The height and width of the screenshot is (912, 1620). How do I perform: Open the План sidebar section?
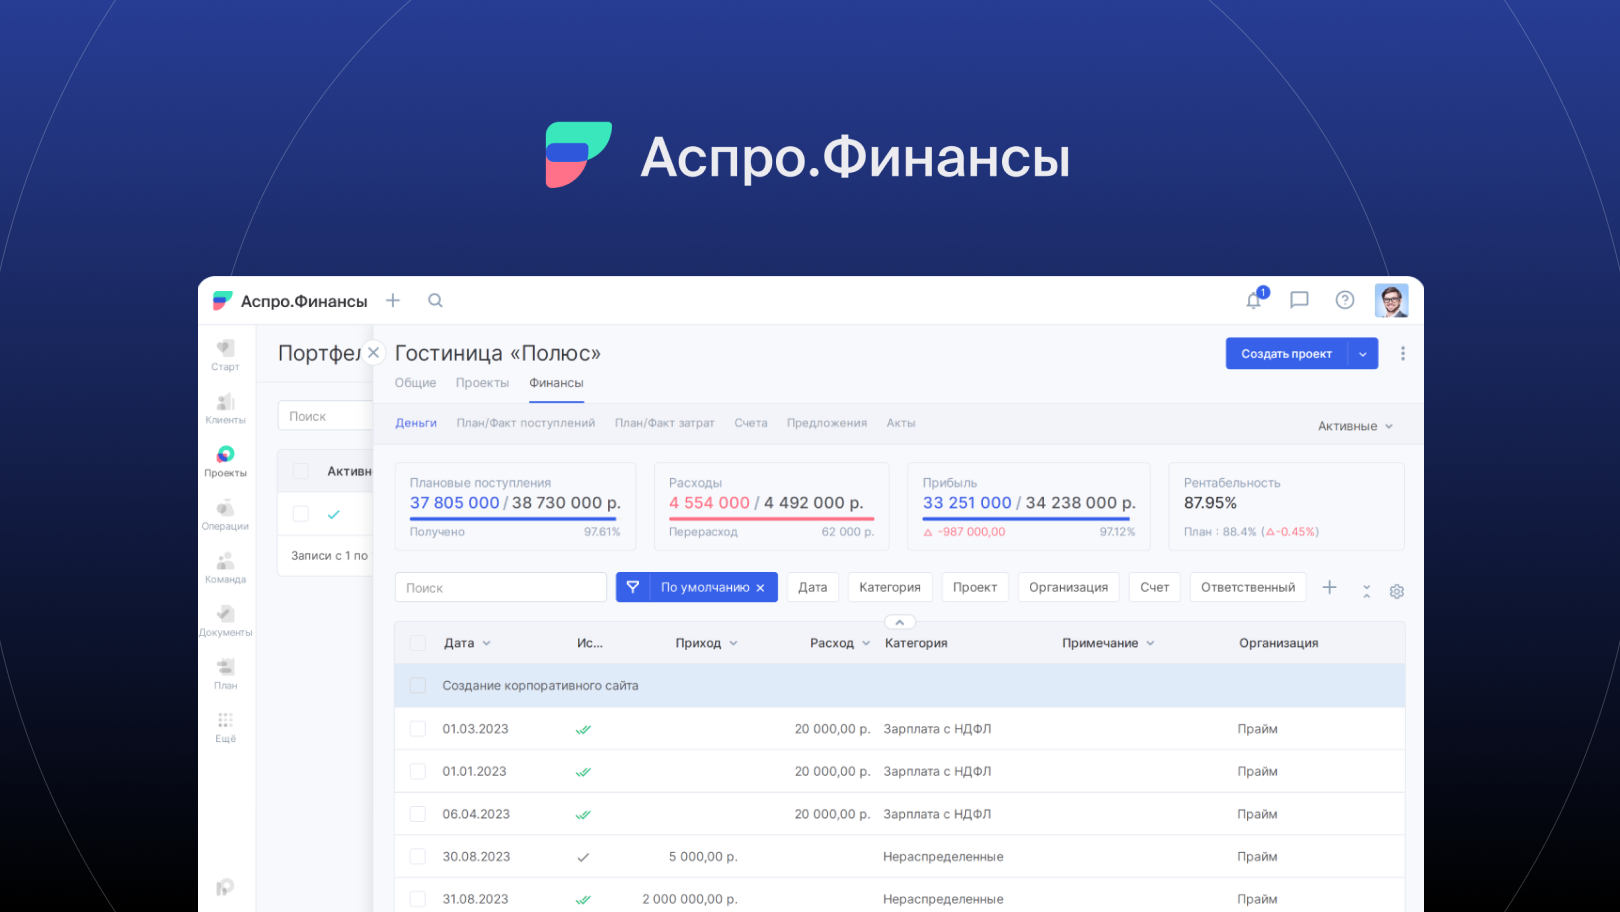point(225,673)
